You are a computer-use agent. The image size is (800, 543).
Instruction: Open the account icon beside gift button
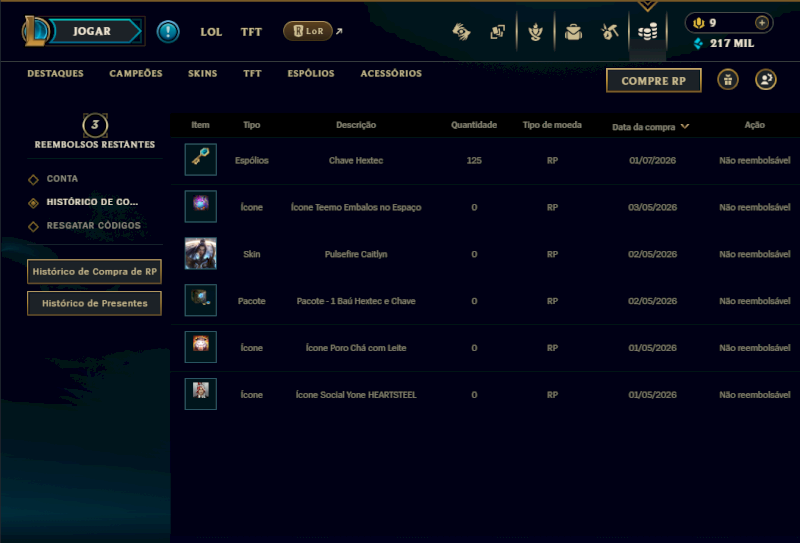click(x=765, y=80)
